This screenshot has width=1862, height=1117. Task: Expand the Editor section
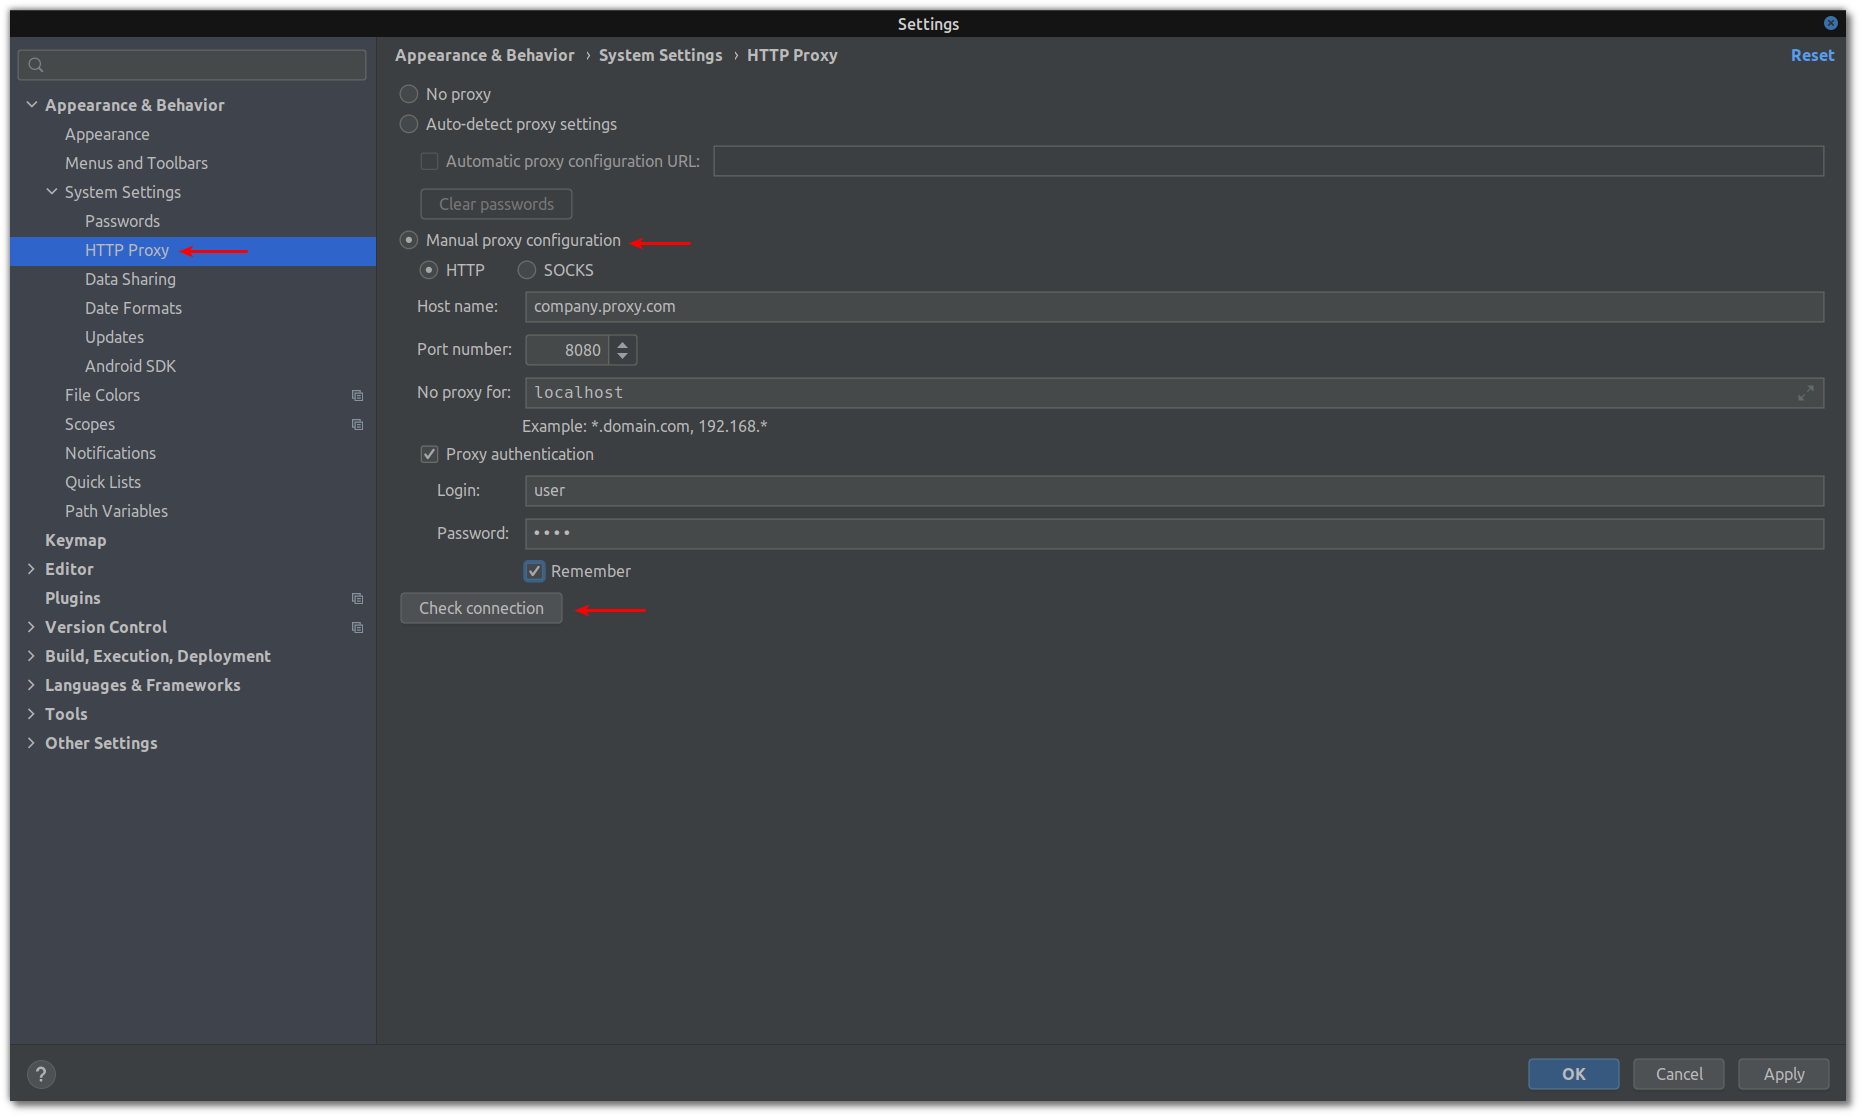click(32, 569)
